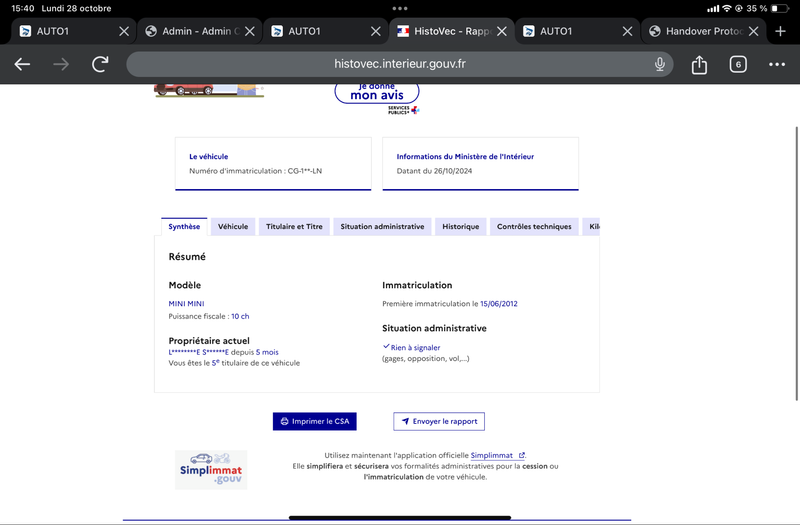Click the Datant du 26/10/2024 text
This screenshot has width=800, height=525.
(434, 171)
